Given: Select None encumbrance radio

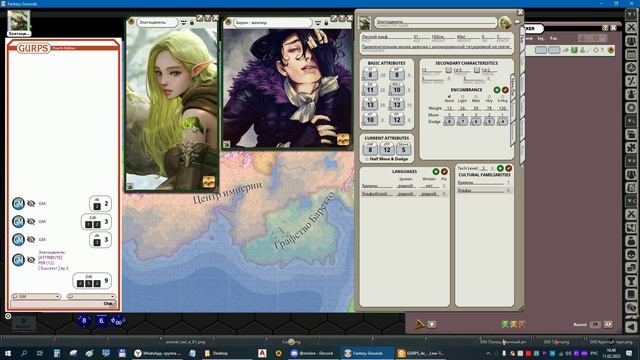Looking at the screenshot, I should pos(449,97).
